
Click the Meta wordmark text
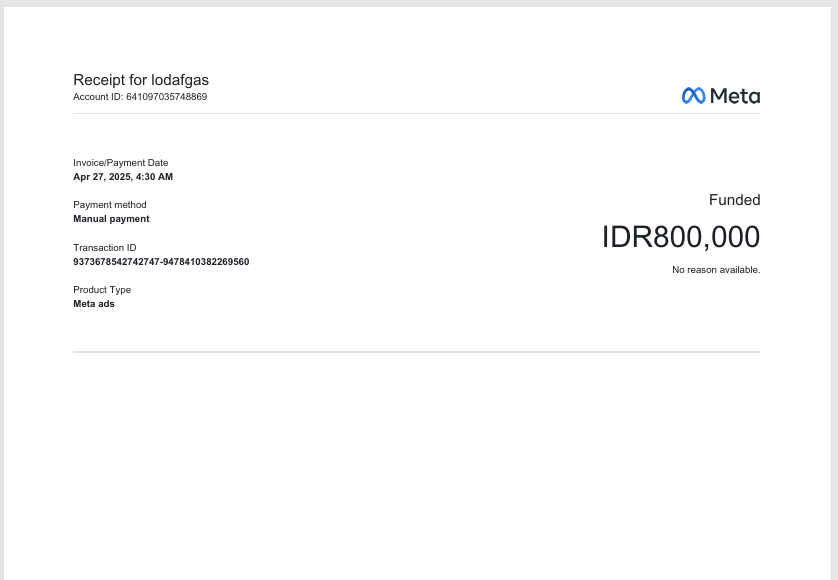point(735,96)
